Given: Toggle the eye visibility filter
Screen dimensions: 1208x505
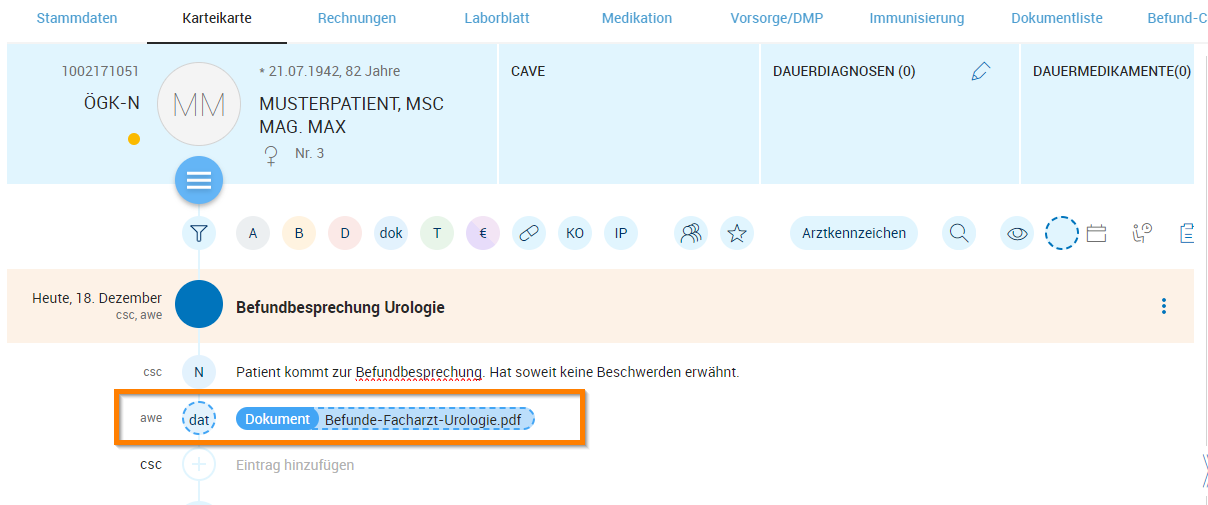Looking at the screenshot, I should pos(1017,234).
